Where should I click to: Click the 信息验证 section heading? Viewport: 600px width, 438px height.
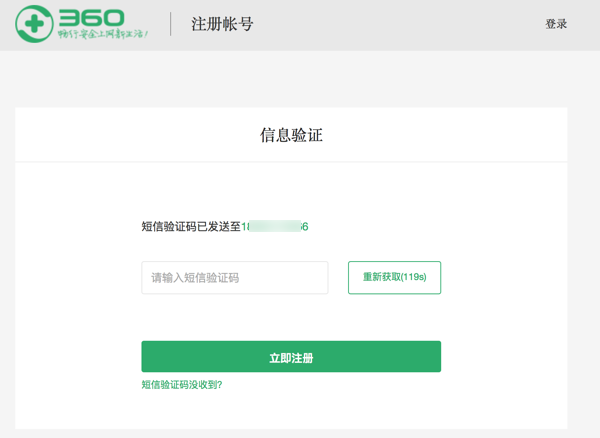click(x=291, y=135)
